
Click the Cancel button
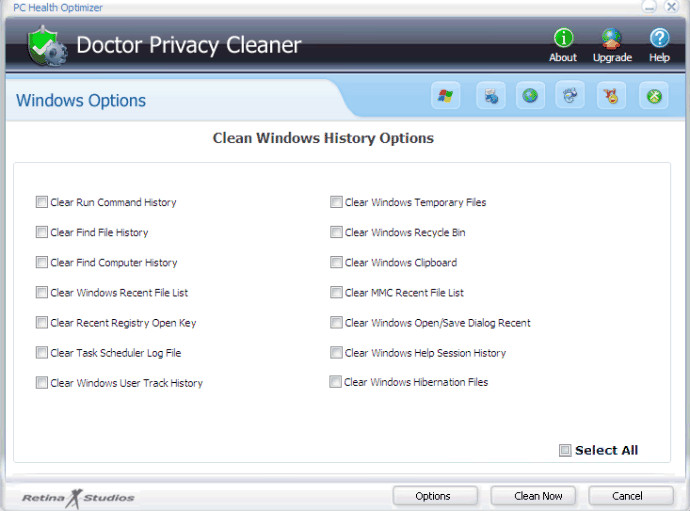[631, 496]
